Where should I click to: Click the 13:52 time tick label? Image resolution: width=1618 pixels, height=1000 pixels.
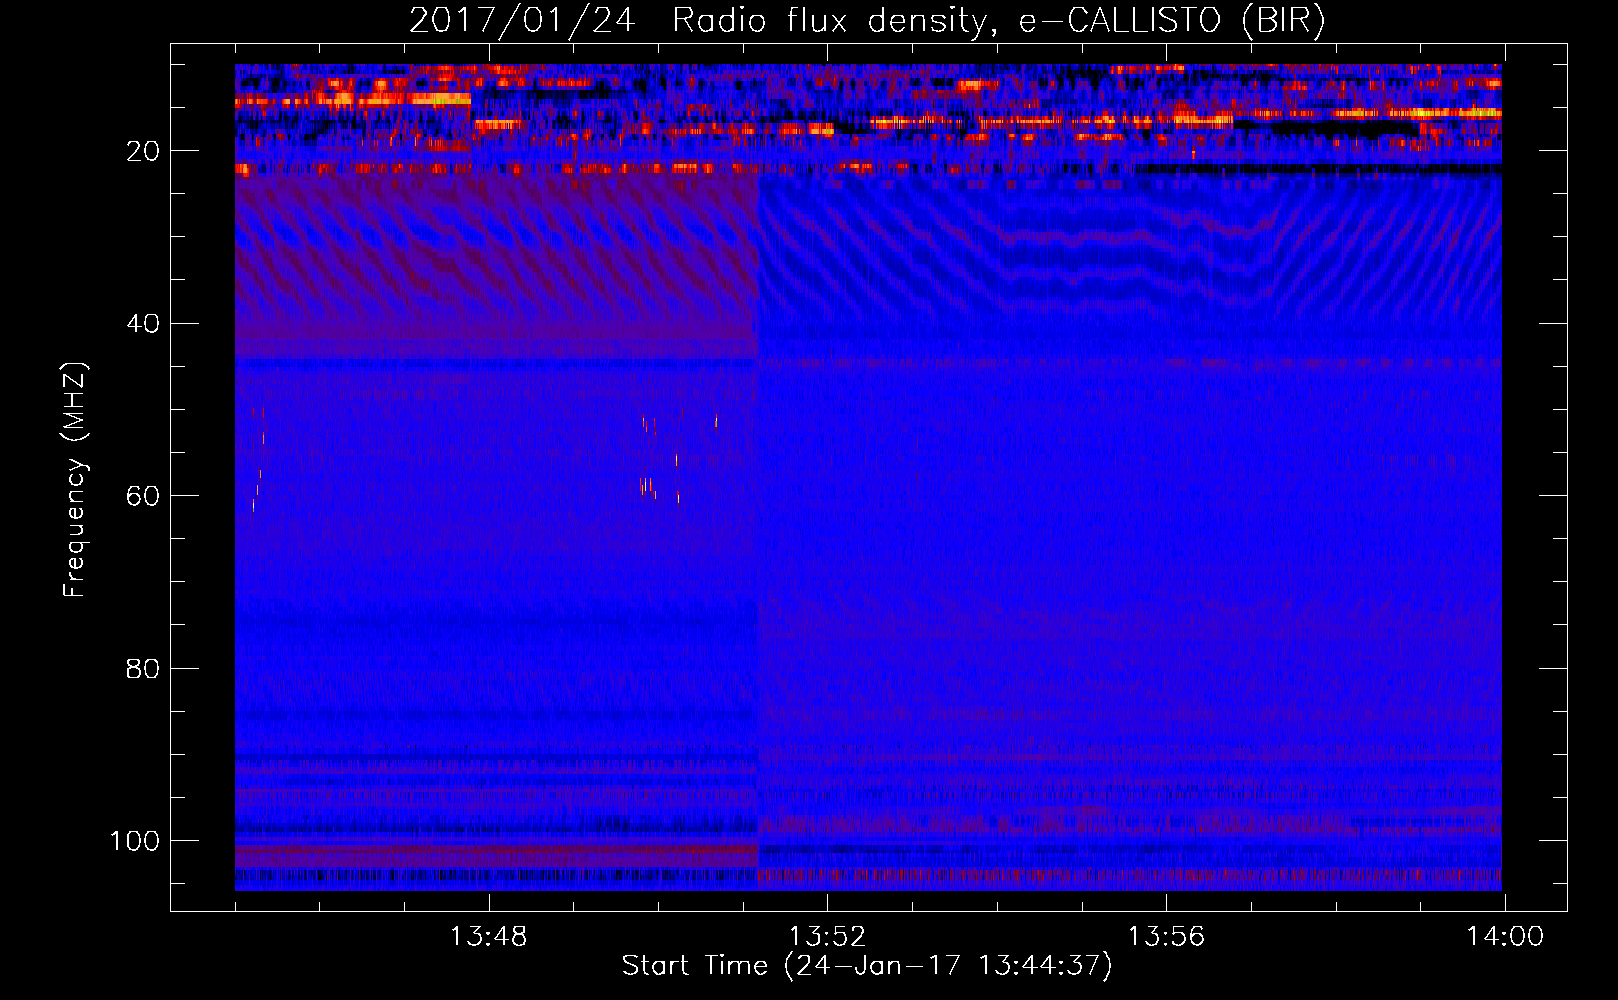point(827,936)
